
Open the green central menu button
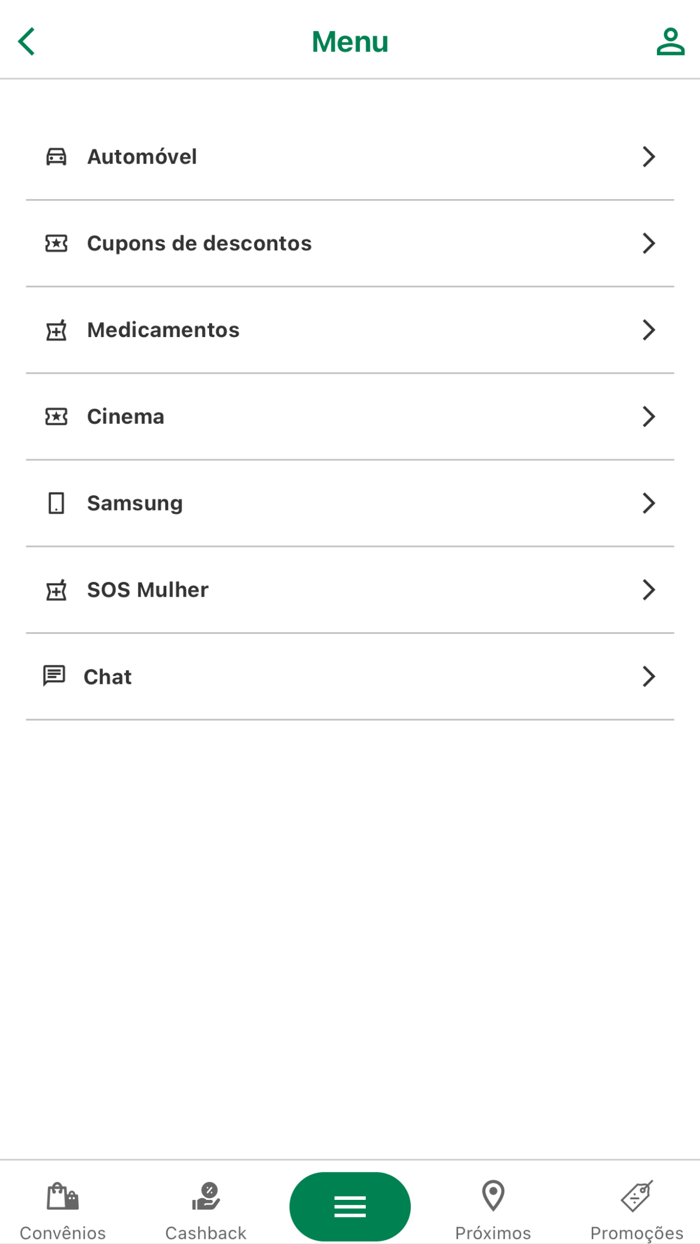tap(349, 1207)
